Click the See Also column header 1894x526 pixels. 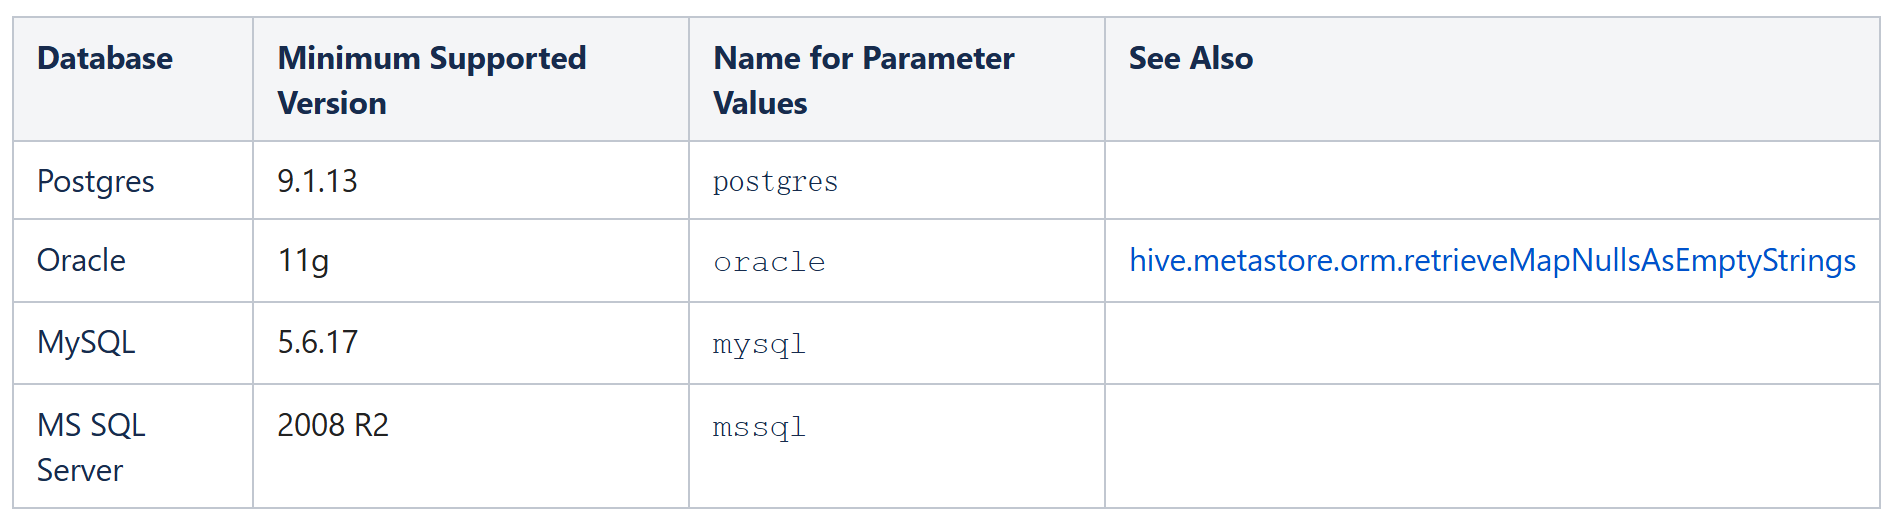tap(1190, 59)
